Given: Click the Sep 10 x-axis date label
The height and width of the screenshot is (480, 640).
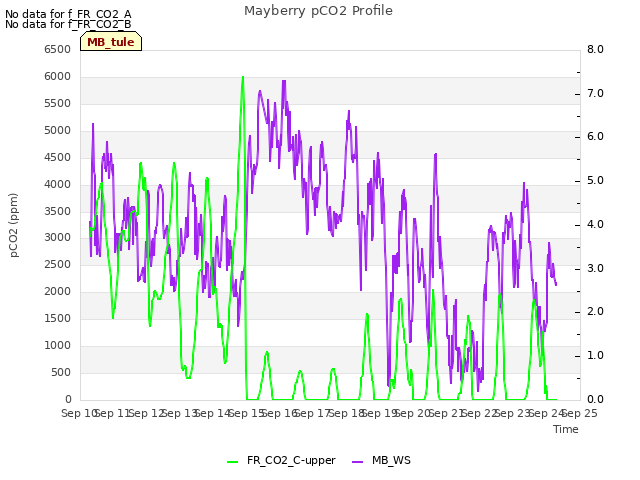Looking at the screenshot, I should tap(79, 413).
